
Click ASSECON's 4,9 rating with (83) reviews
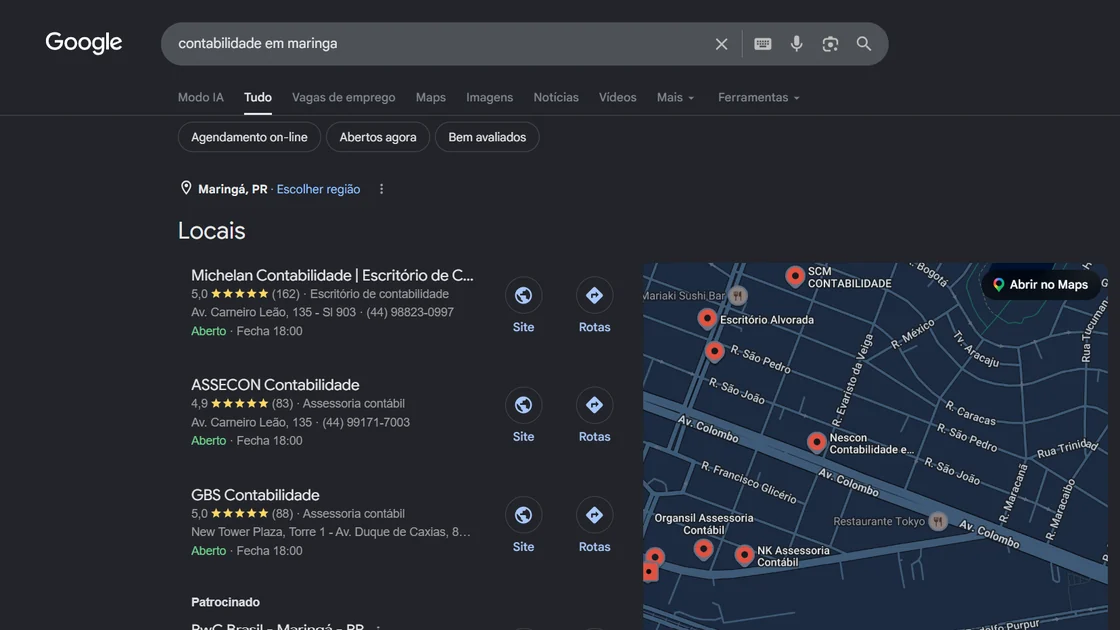click(242, 404)
